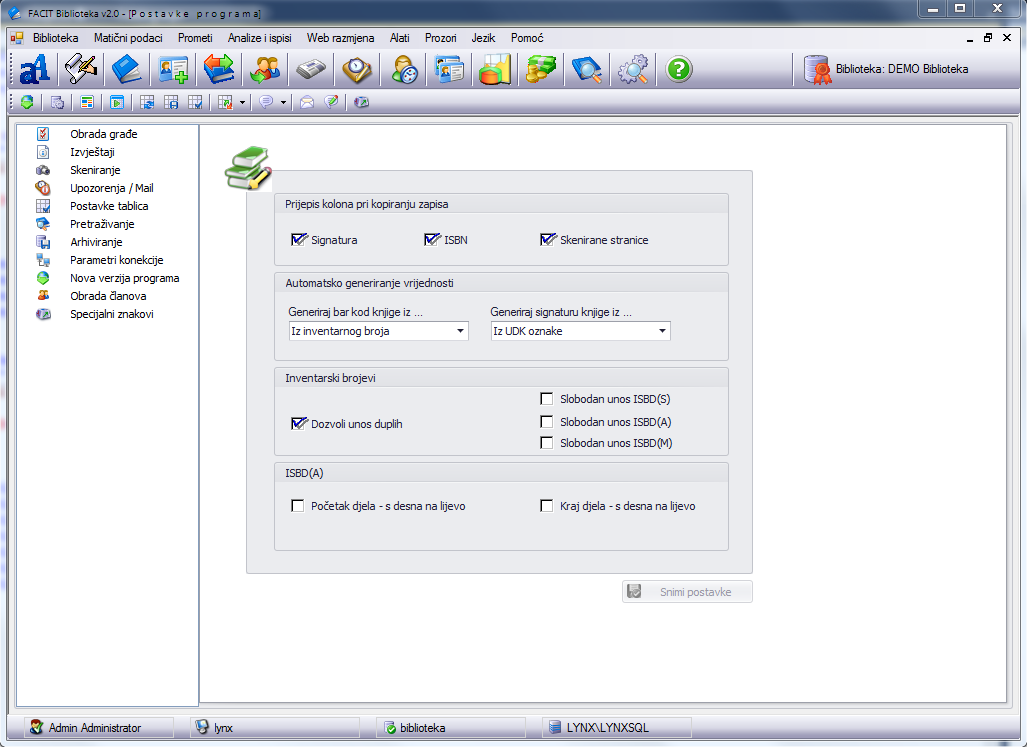Toggle the Skenirane stranice checkbox
Viewport: 1027px width, 747px height.
[x=547, y=240]
